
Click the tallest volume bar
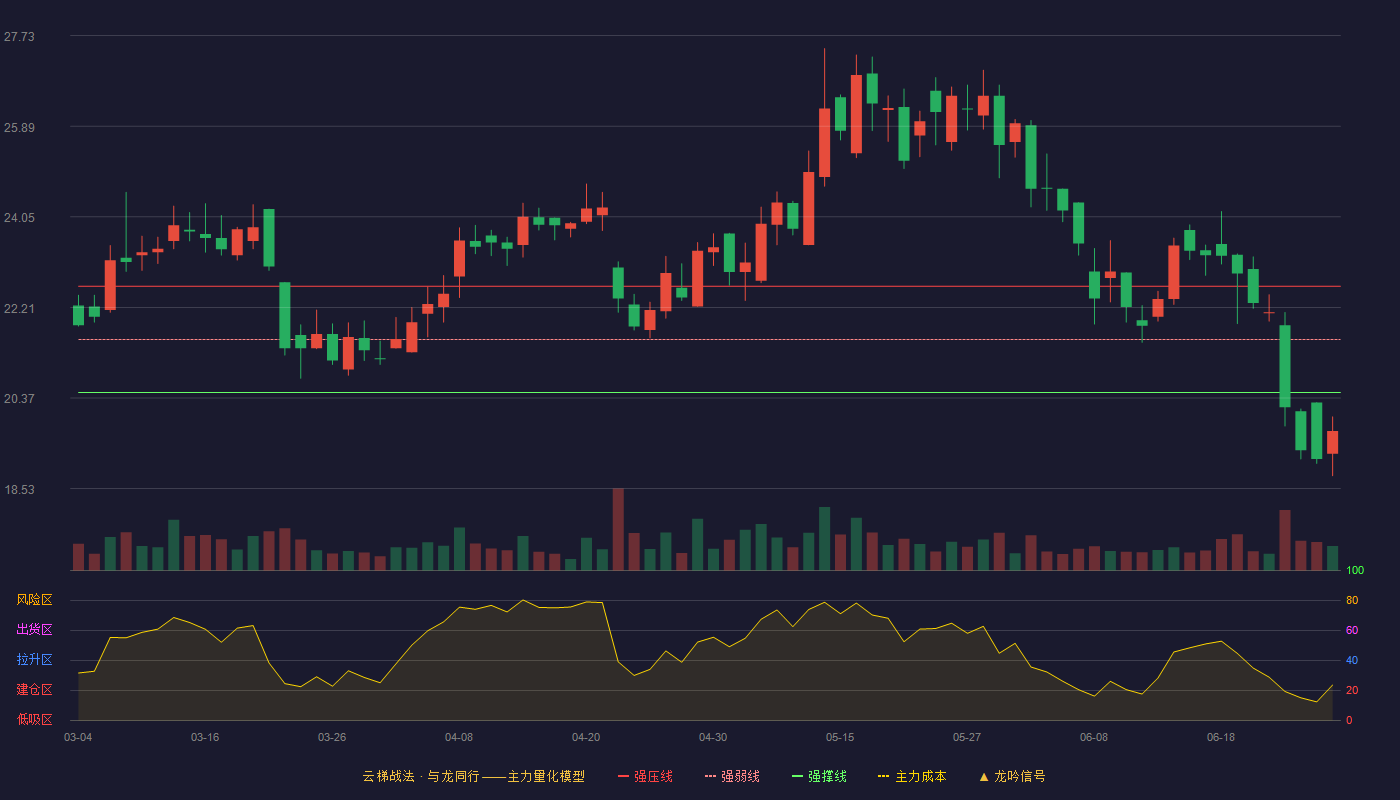coord(618,529)
